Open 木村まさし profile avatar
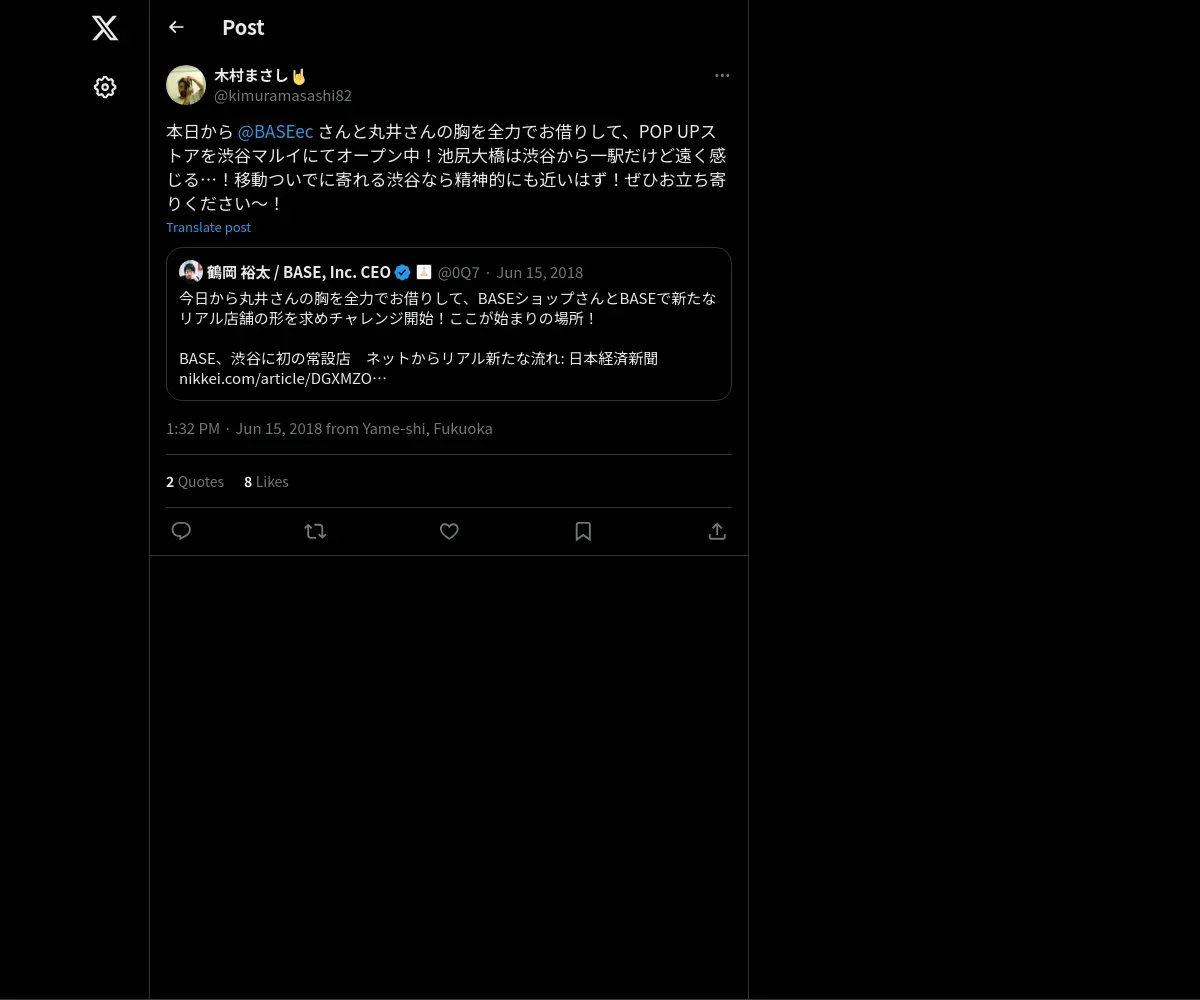The image size is (1200, 1000). (186, 85)
